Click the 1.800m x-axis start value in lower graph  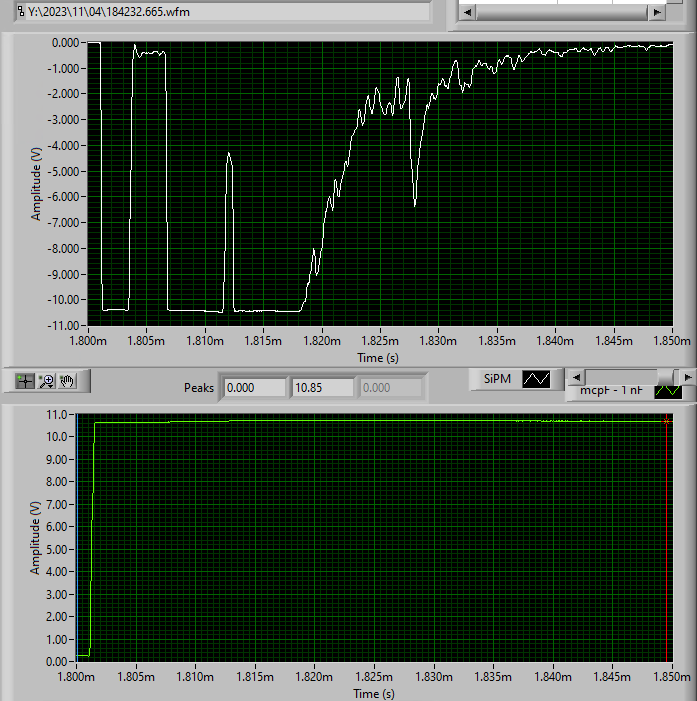(x=76, y=677)
